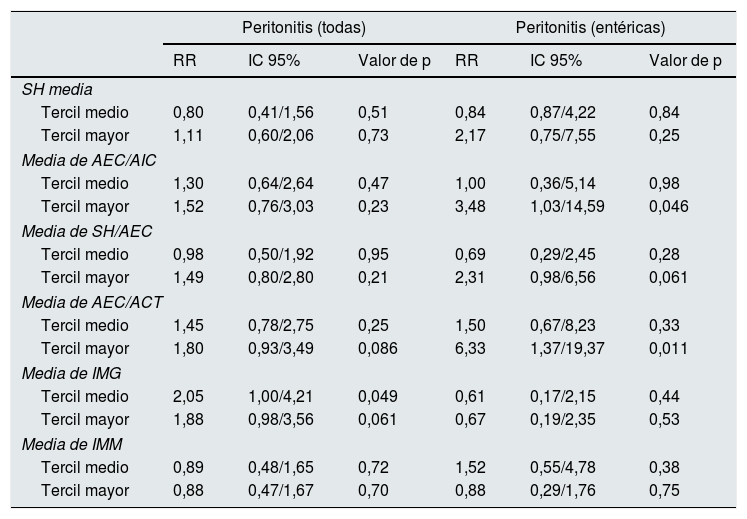Click the 'Peritonitis (entéricas)' column header
This screenshot has width=747, height=519.
(590, 26)
